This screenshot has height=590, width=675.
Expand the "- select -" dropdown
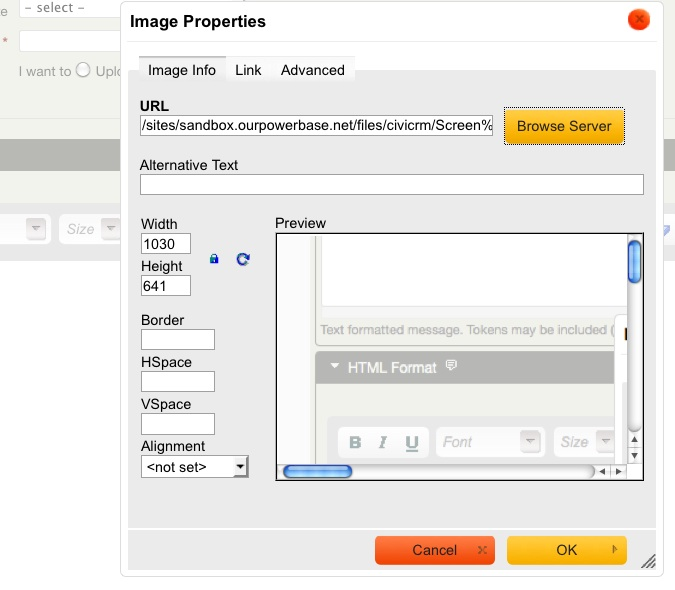[66, 8]
